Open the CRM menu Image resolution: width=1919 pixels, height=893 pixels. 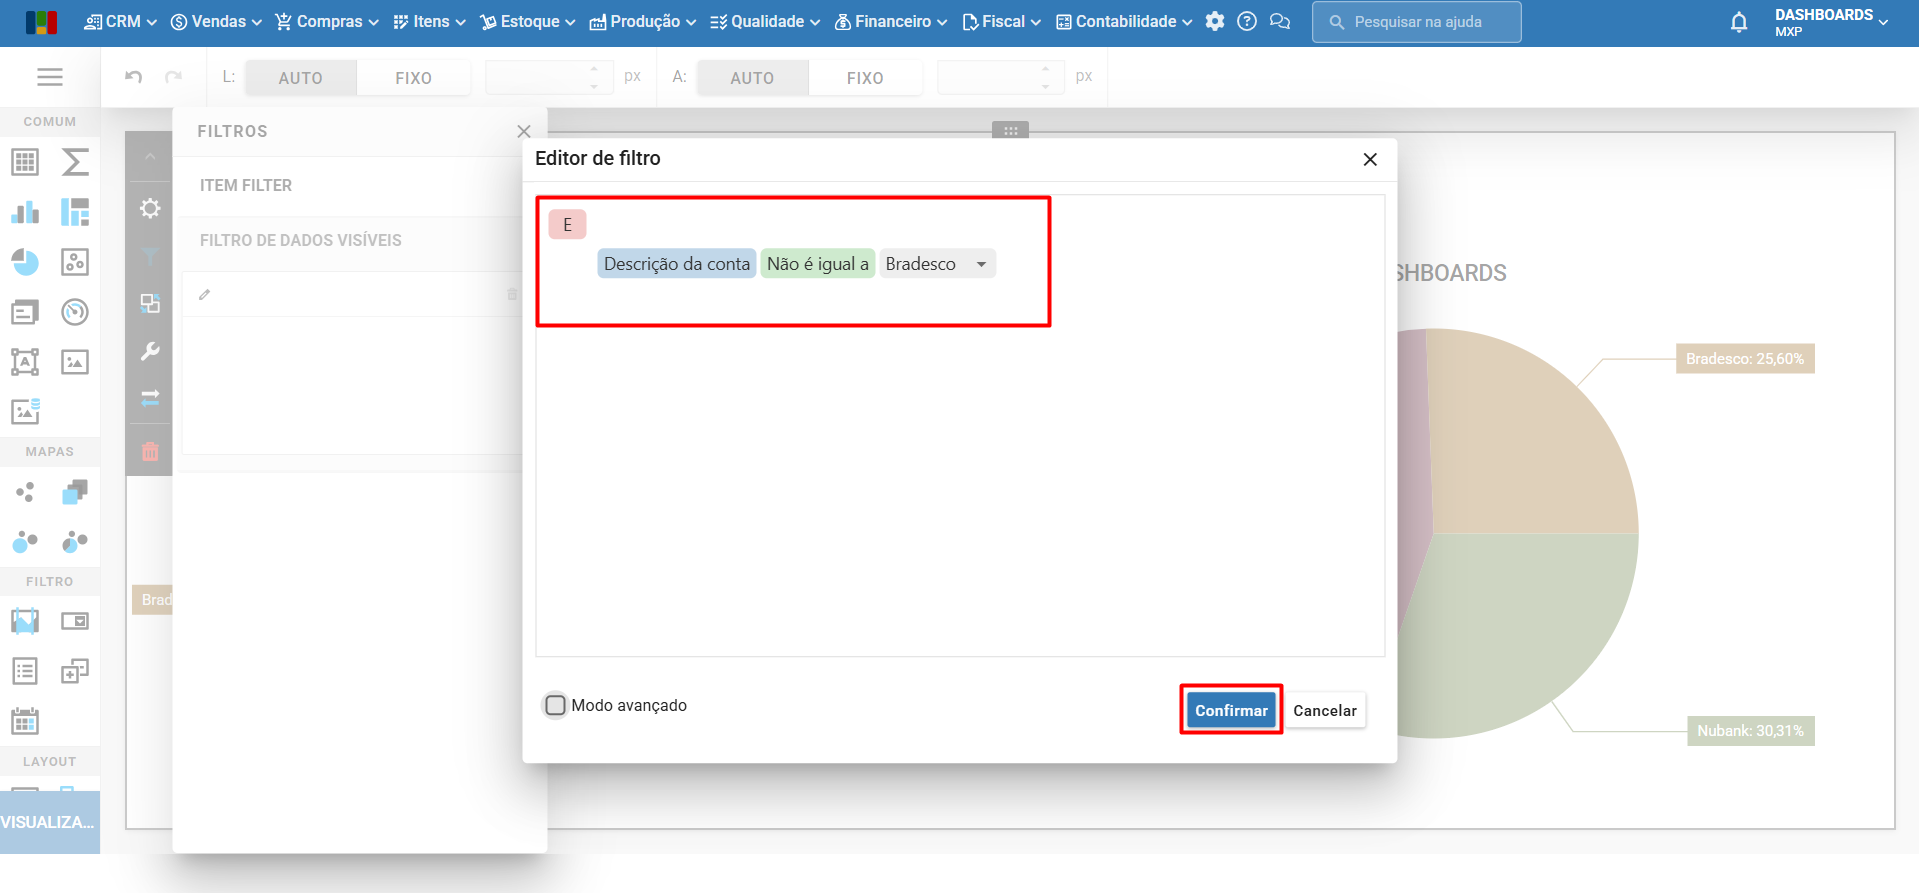120,22
